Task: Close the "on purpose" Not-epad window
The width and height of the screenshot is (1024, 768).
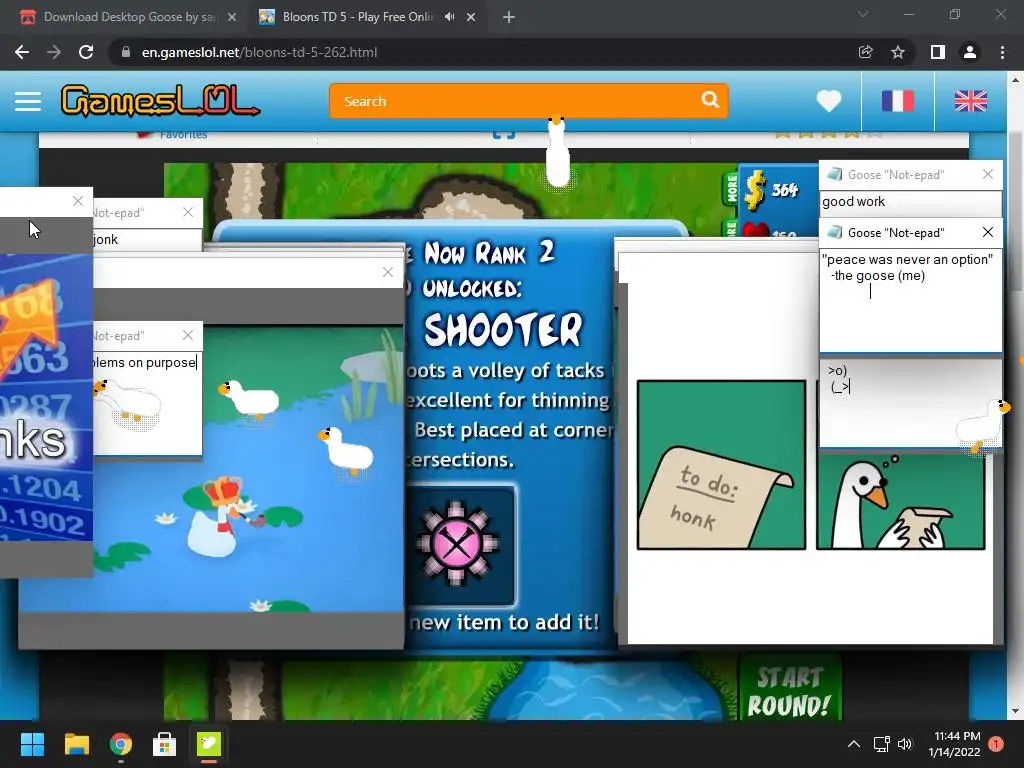Action: [x=188, y=335]
